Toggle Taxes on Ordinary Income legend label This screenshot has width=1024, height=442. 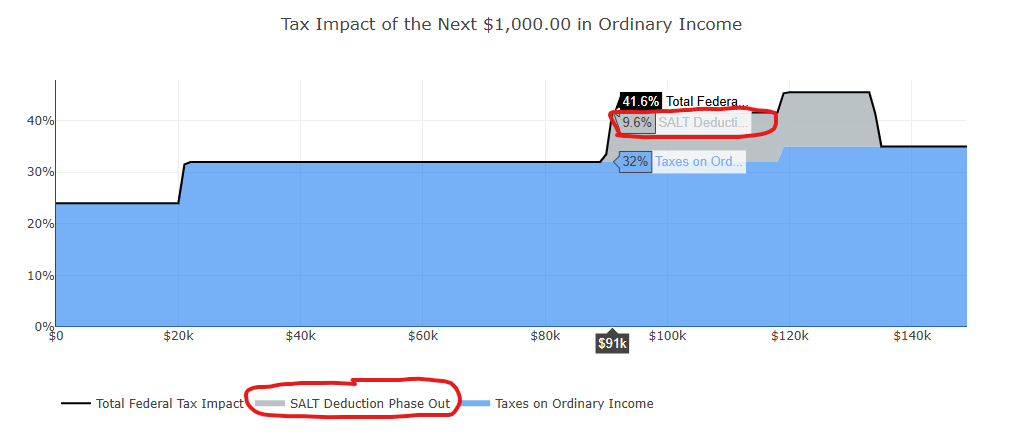point(574,403)
